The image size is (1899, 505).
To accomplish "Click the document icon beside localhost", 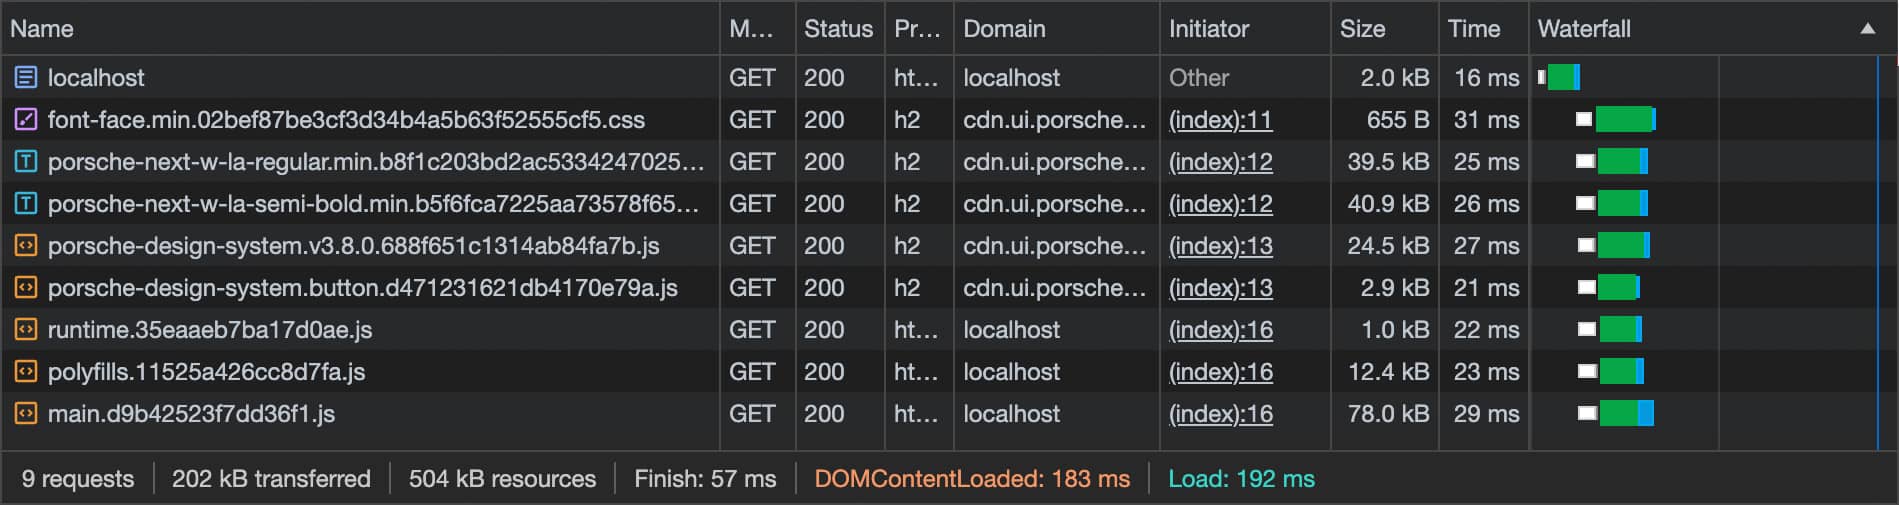I will tap(26, 77).
